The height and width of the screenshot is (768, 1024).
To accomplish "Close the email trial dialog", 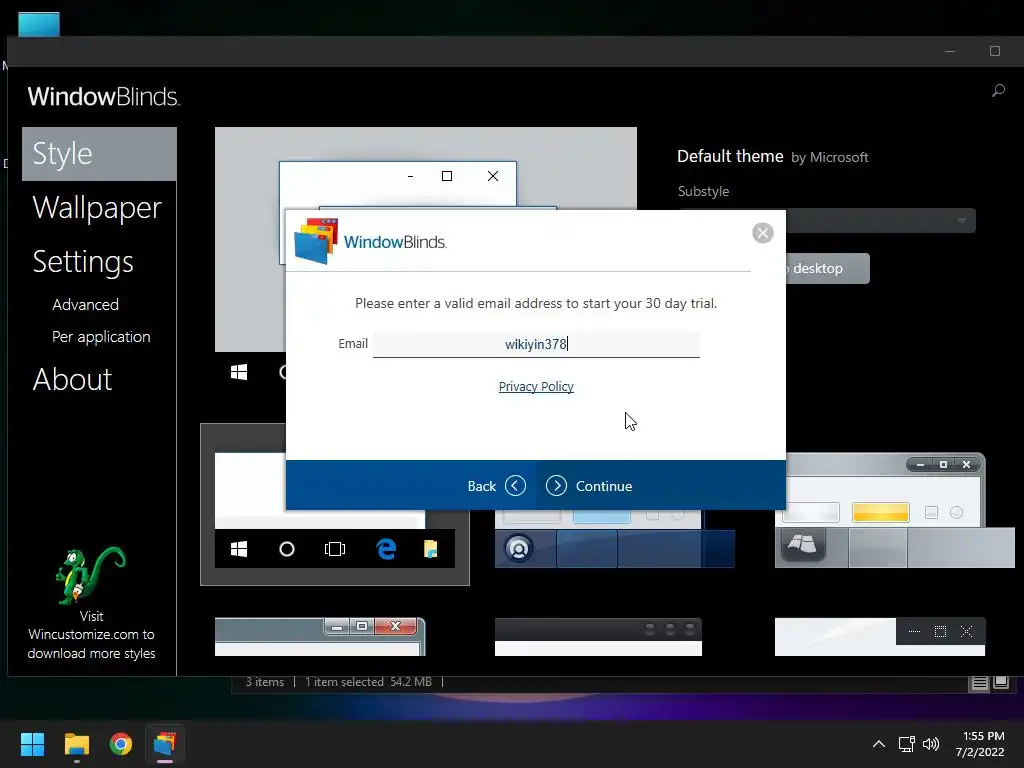I will (x=762, y=233).
